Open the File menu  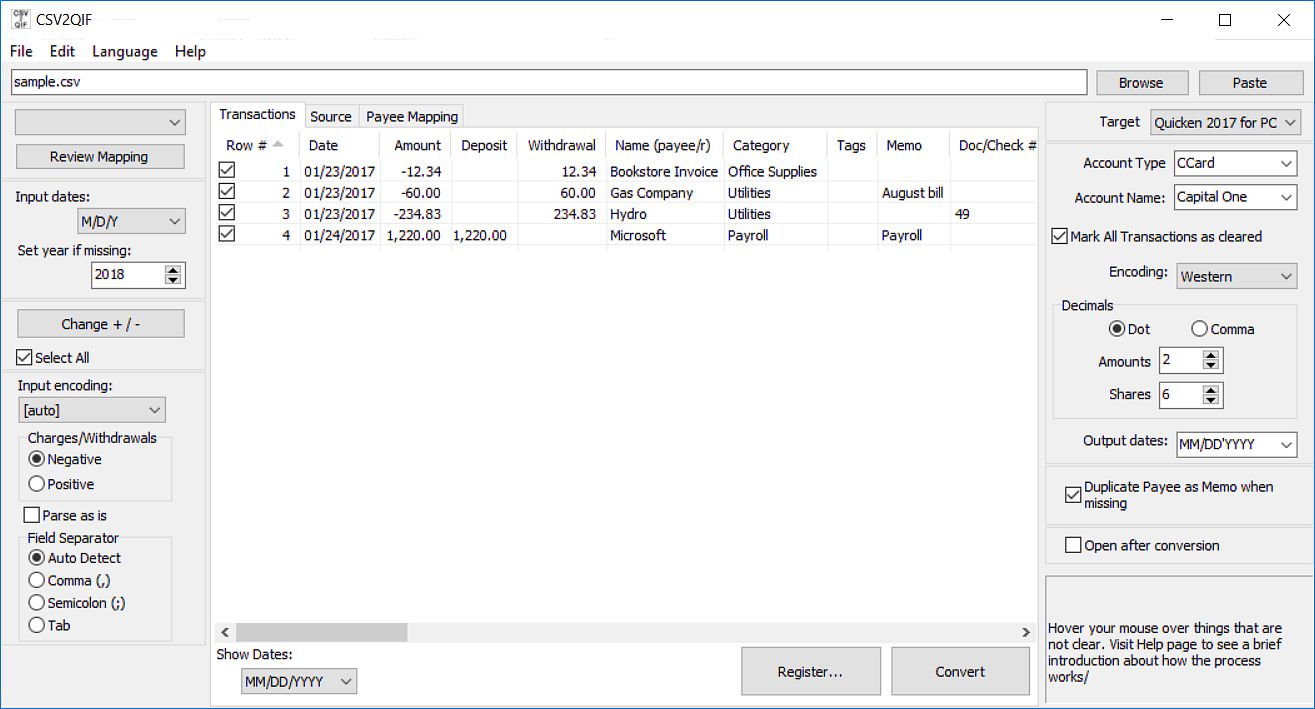click(x=21, y=51)
